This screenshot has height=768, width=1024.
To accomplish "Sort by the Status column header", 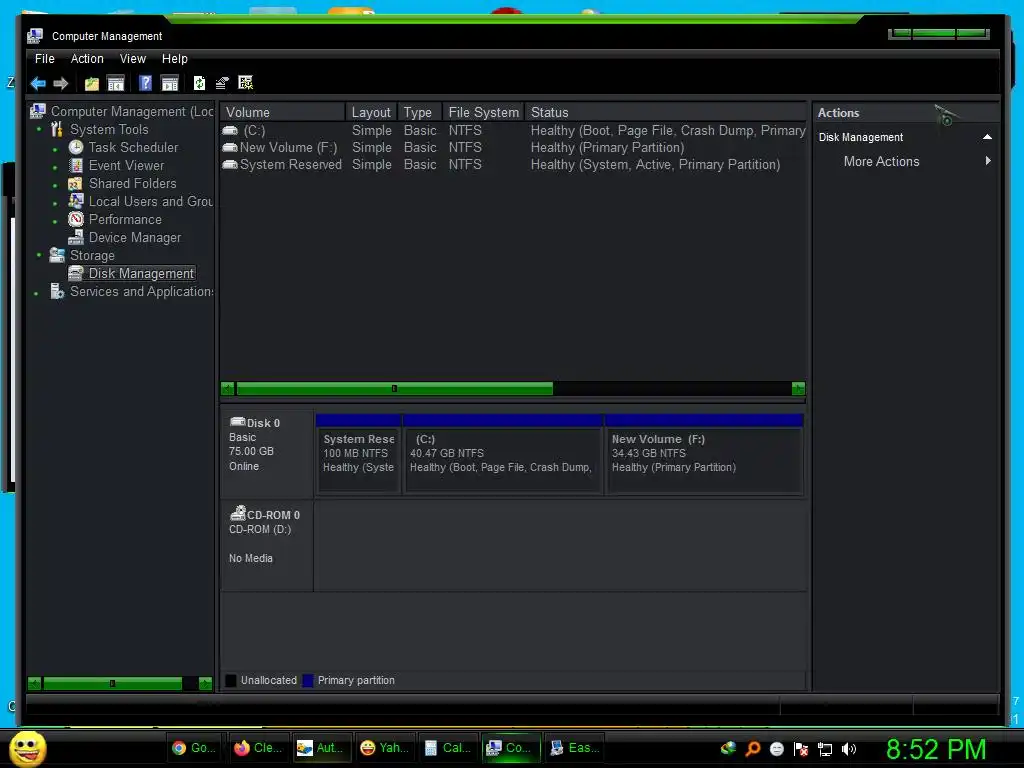I will pyautogui.click(x=665, y=112).
